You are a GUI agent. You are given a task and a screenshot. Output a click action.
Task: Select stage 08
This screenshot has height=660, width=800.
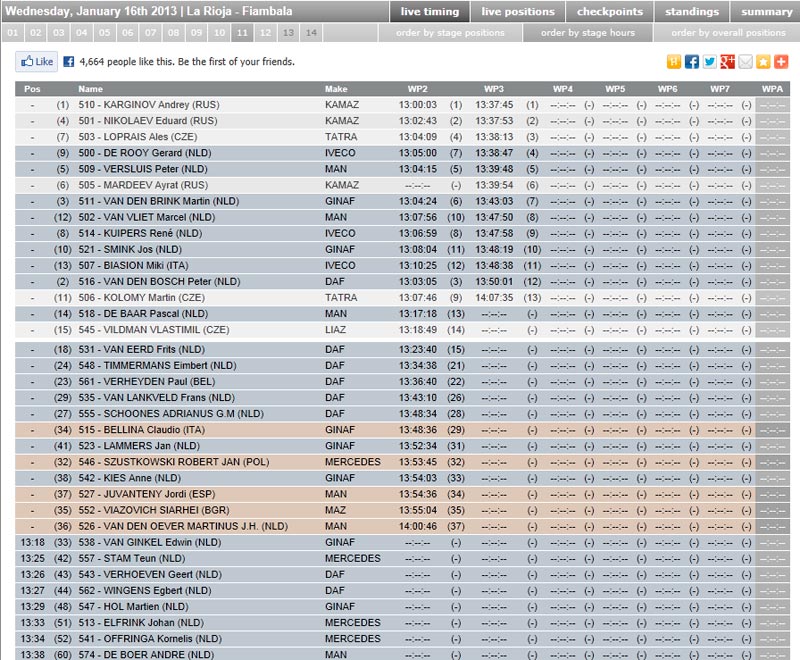point(173,33)
